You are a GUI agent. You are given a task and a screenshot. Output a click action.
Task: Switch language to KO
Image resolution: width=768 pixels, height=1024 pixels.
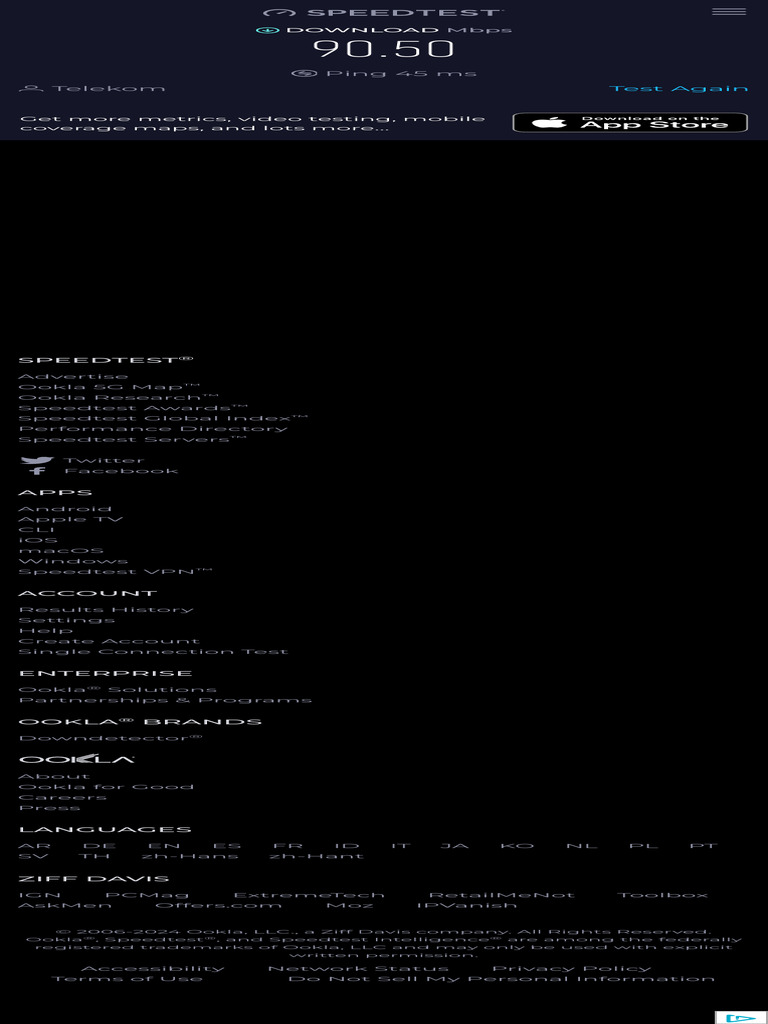point(517,846)
